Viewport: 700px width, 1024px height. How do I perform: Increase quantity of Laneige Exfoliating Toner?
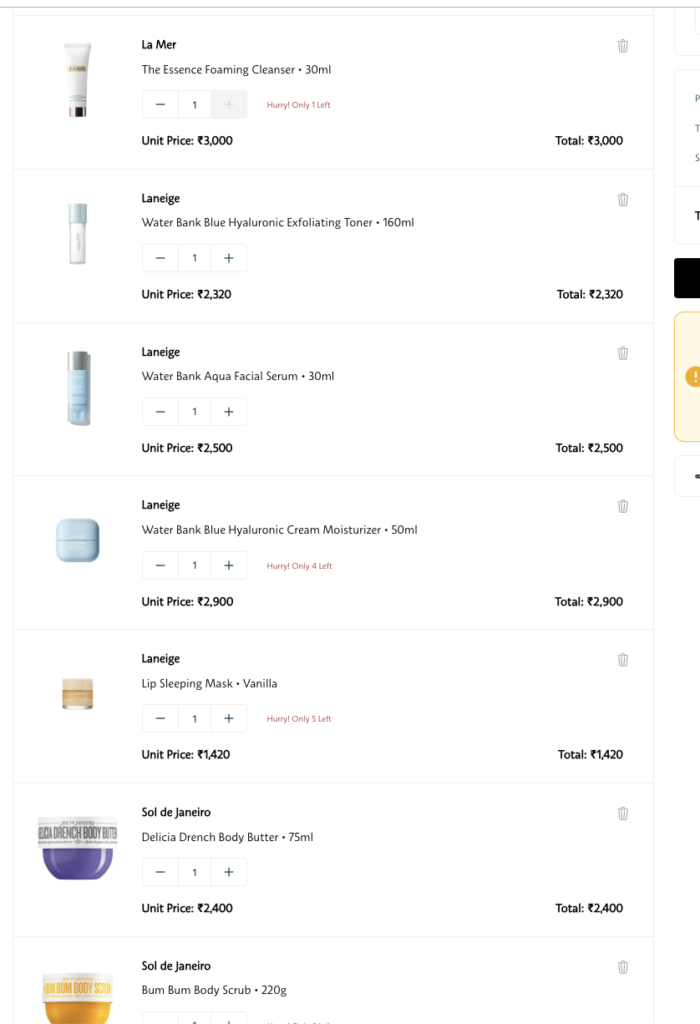229,258
